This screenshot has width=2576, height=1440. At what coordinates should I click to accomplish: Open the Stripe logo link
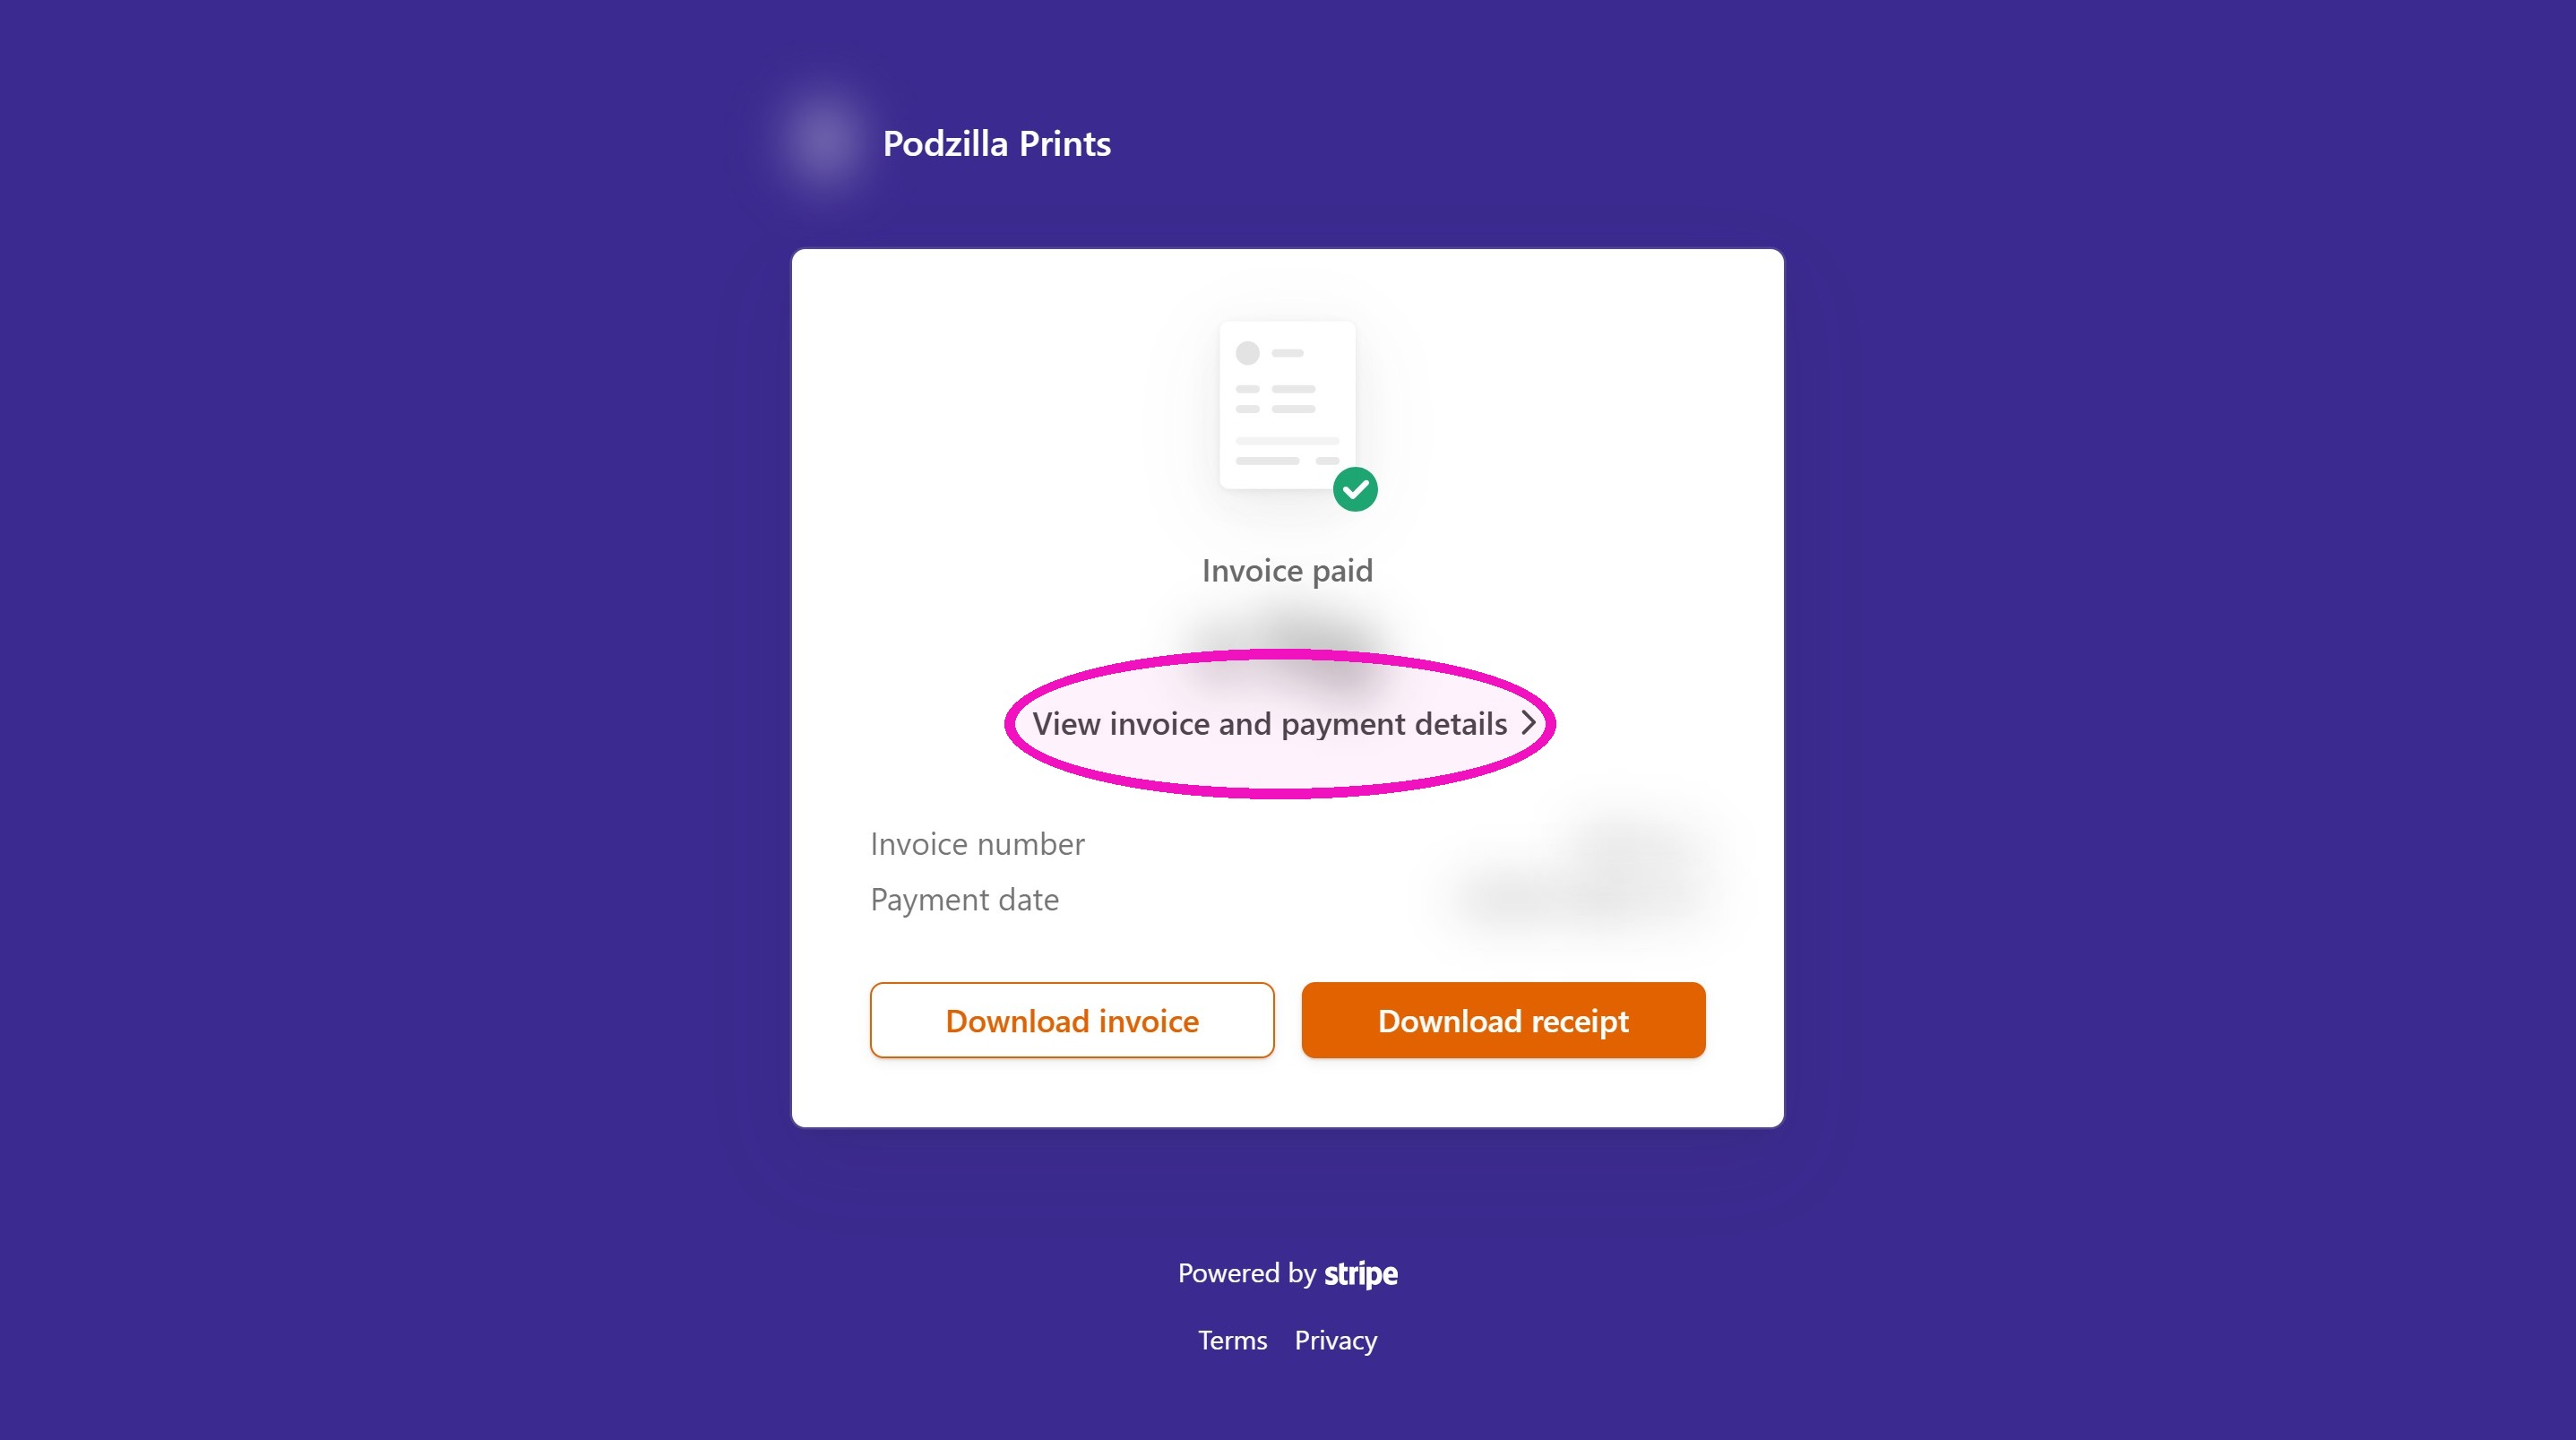[x=1361, y=1274]
